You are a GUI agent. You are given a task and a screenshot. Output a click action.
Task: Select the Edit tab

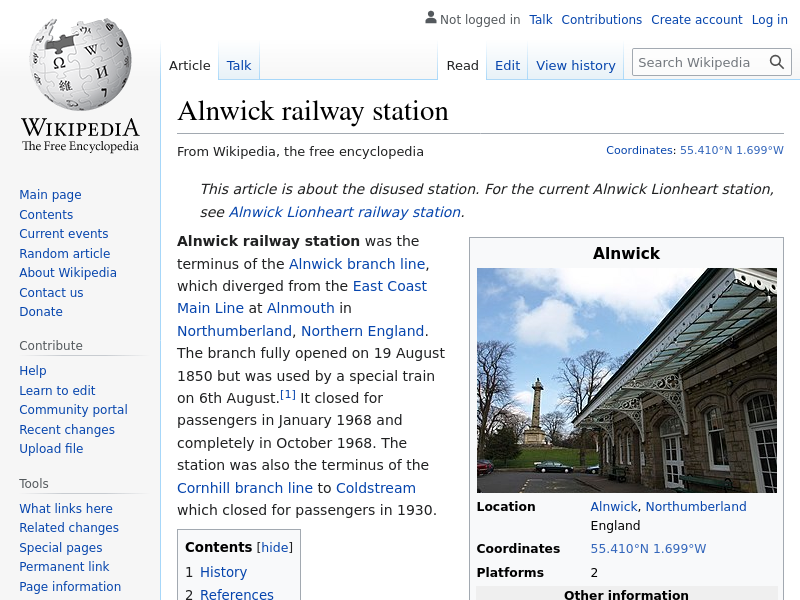(x=507, y=65)
